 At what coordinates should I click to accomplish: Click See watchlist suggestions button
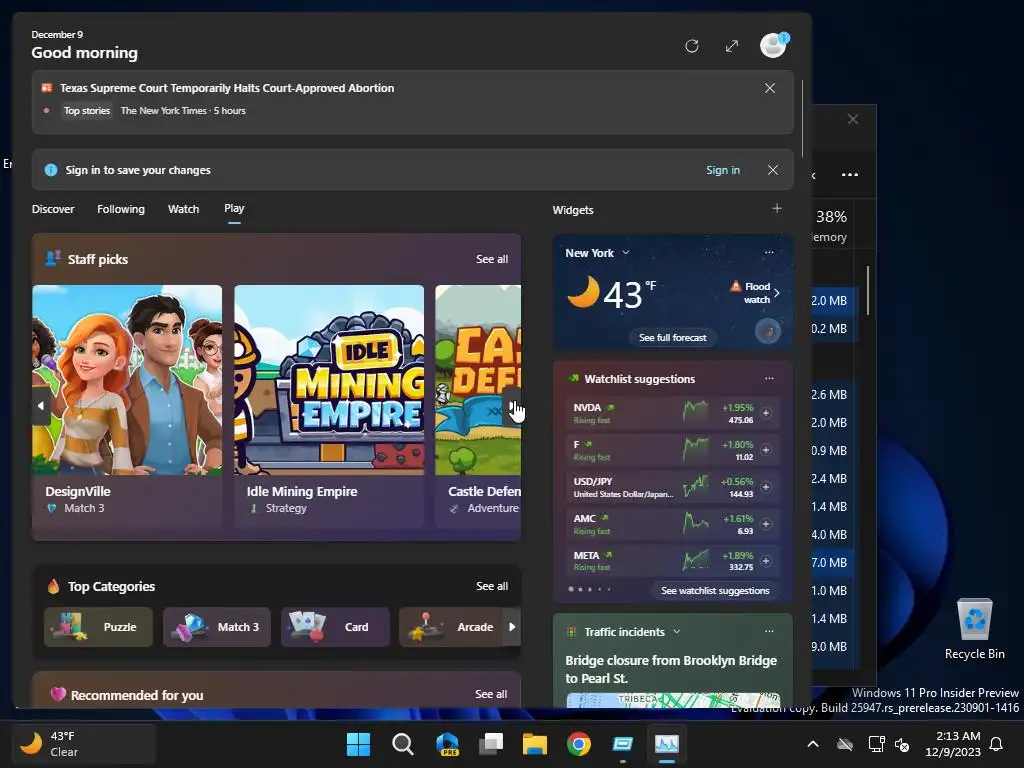(715, 590)
